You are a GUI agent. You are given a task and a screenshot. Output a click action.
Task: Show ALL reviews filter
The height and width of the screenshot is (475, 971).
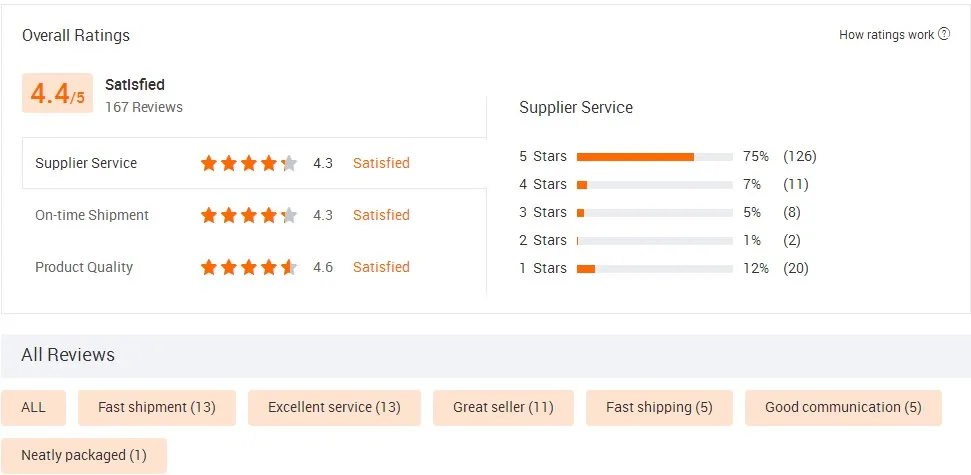pyautogui.click(x=34, y=407)
